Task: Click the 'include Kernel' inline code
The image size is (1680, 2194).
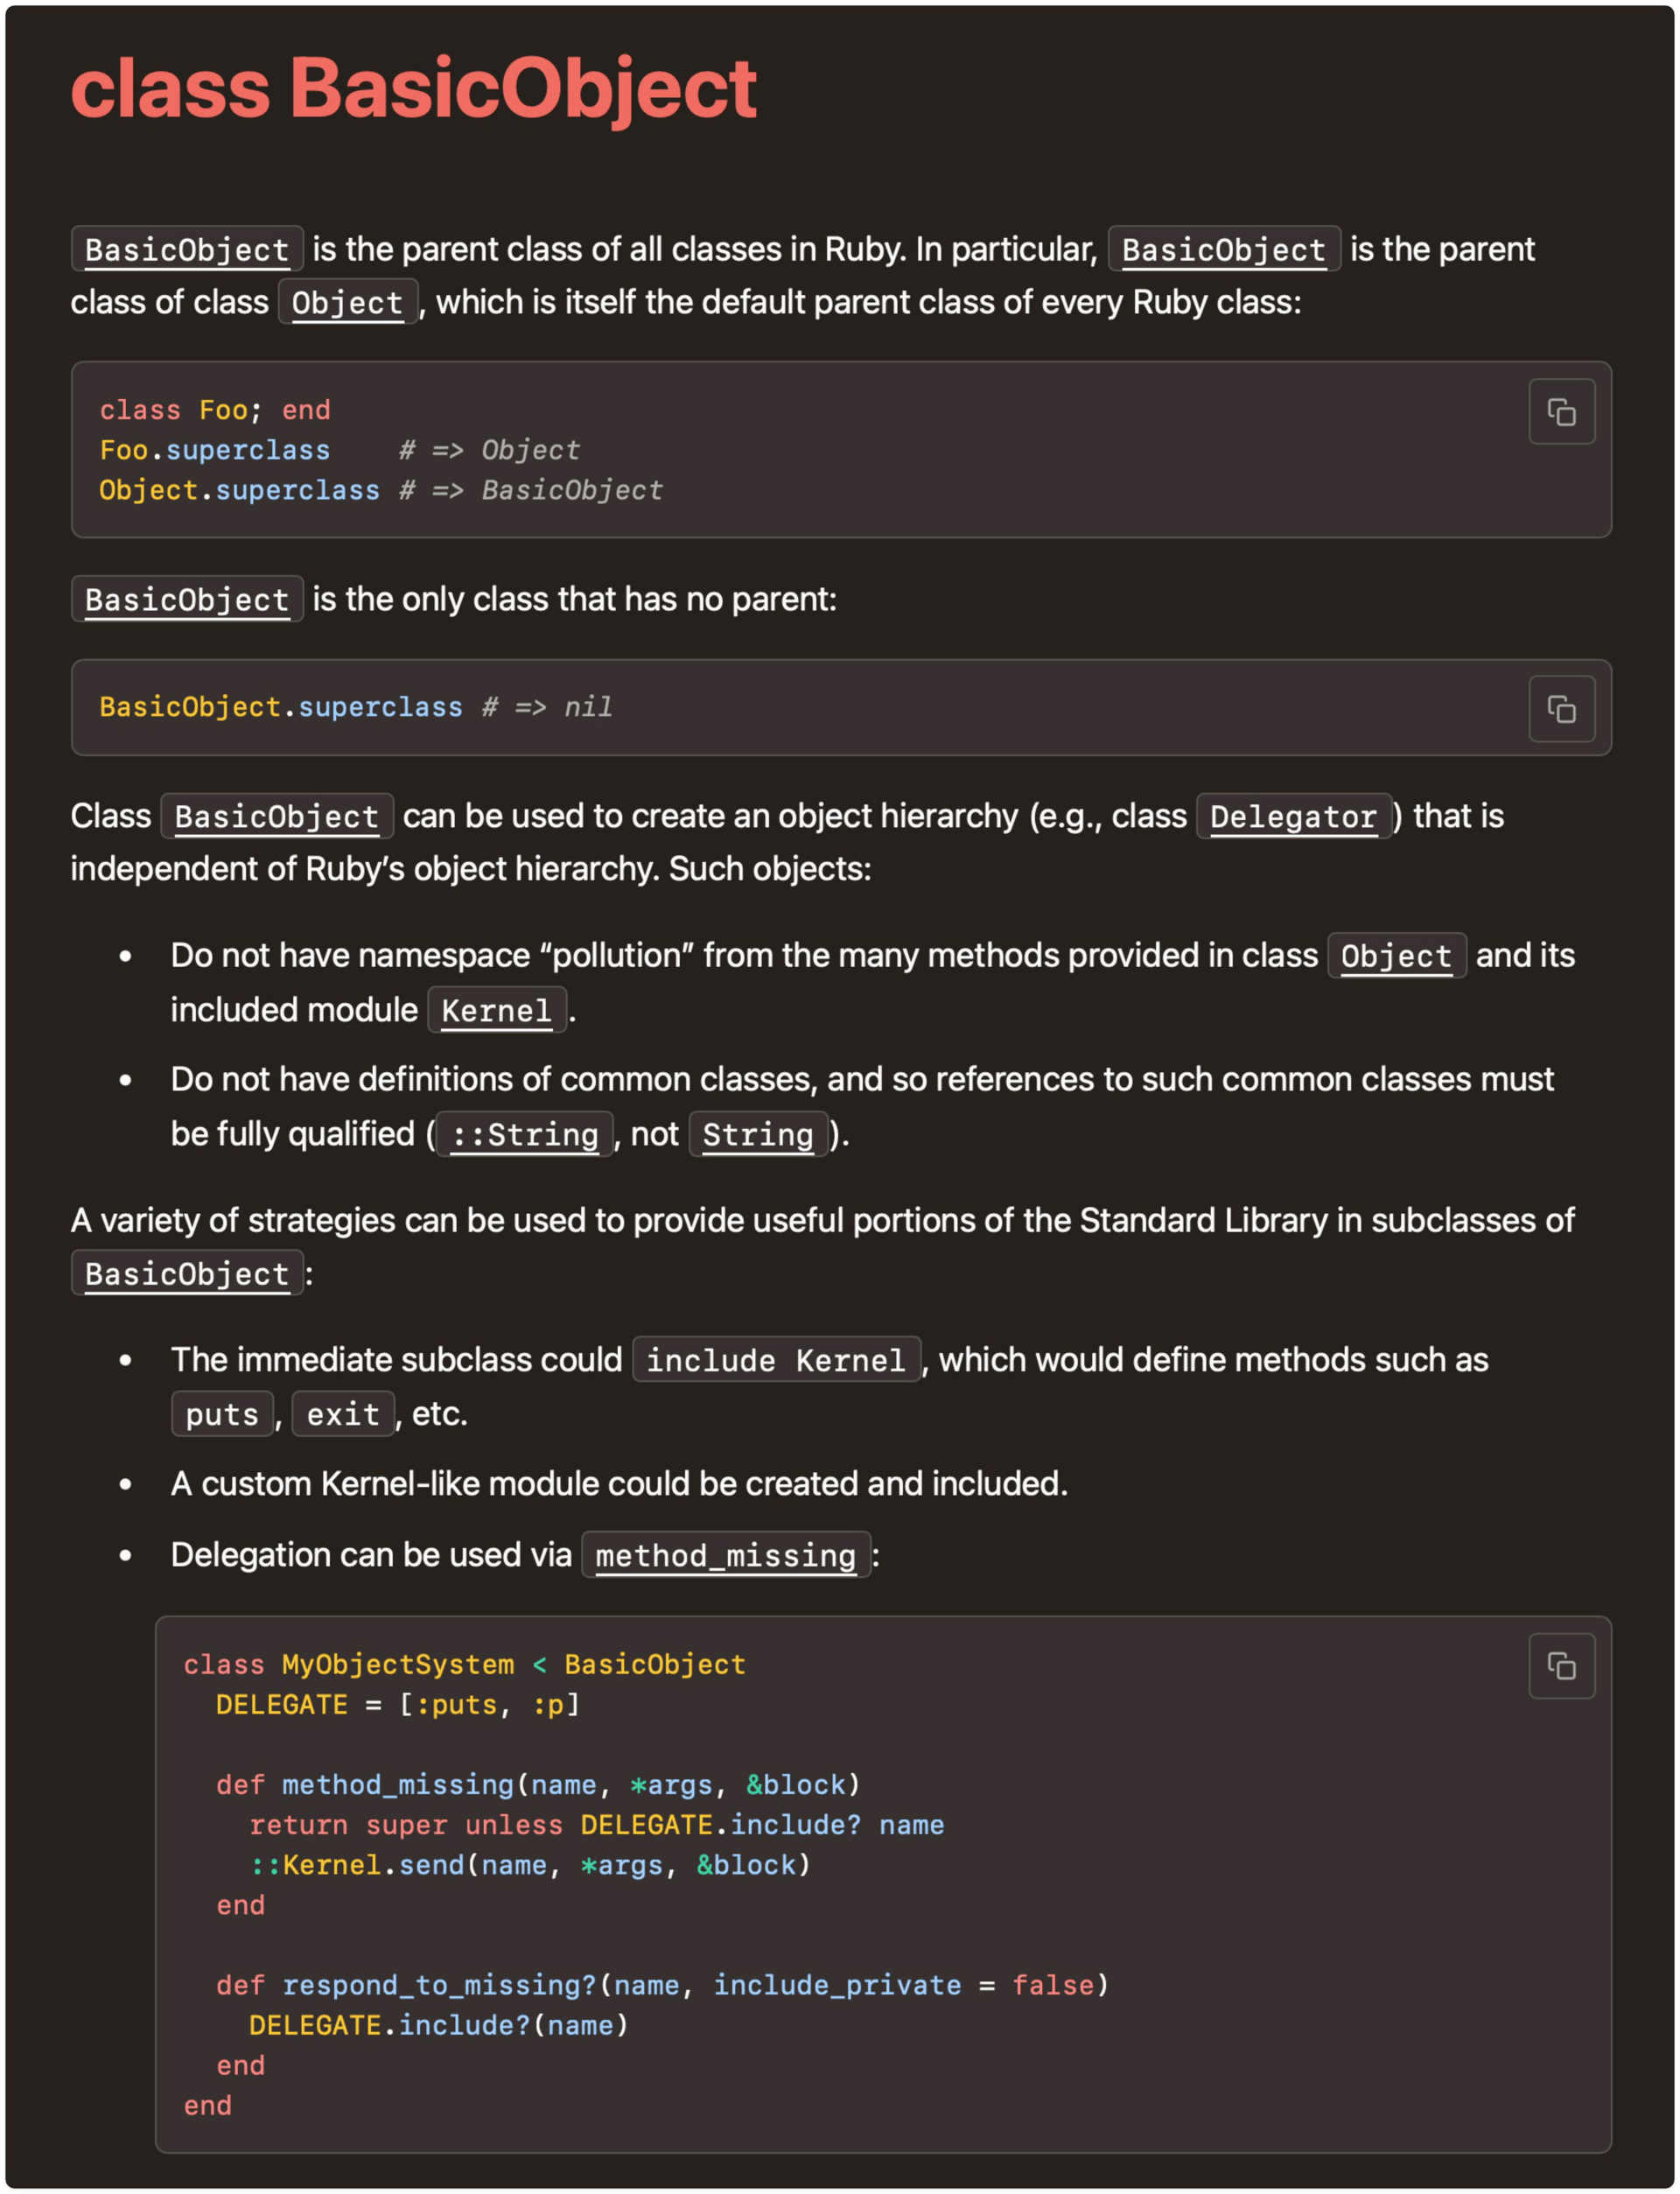Action: [776, 1360]
